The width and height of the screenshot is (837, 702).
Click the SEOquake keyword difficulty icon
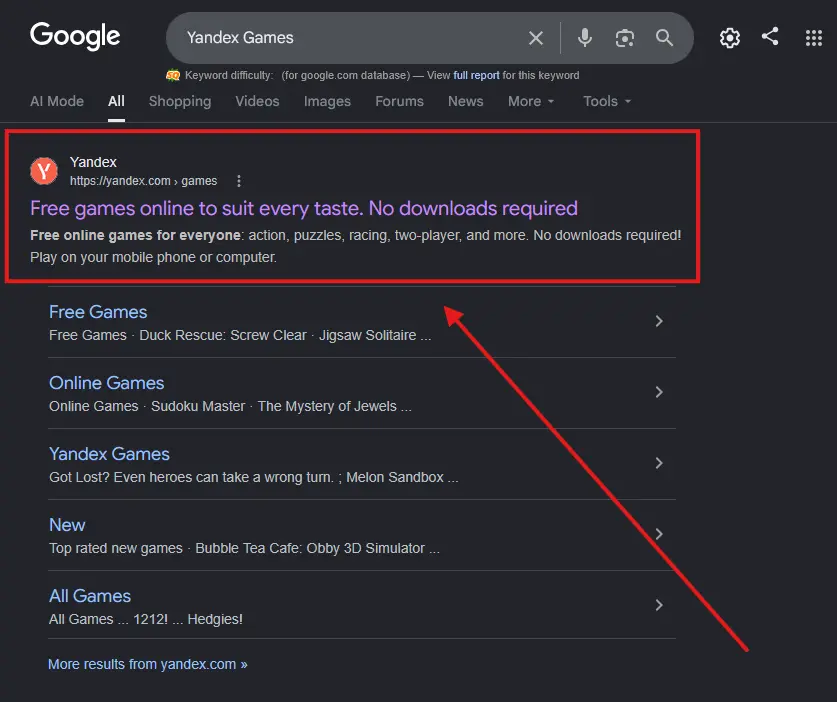click(173, 75)
